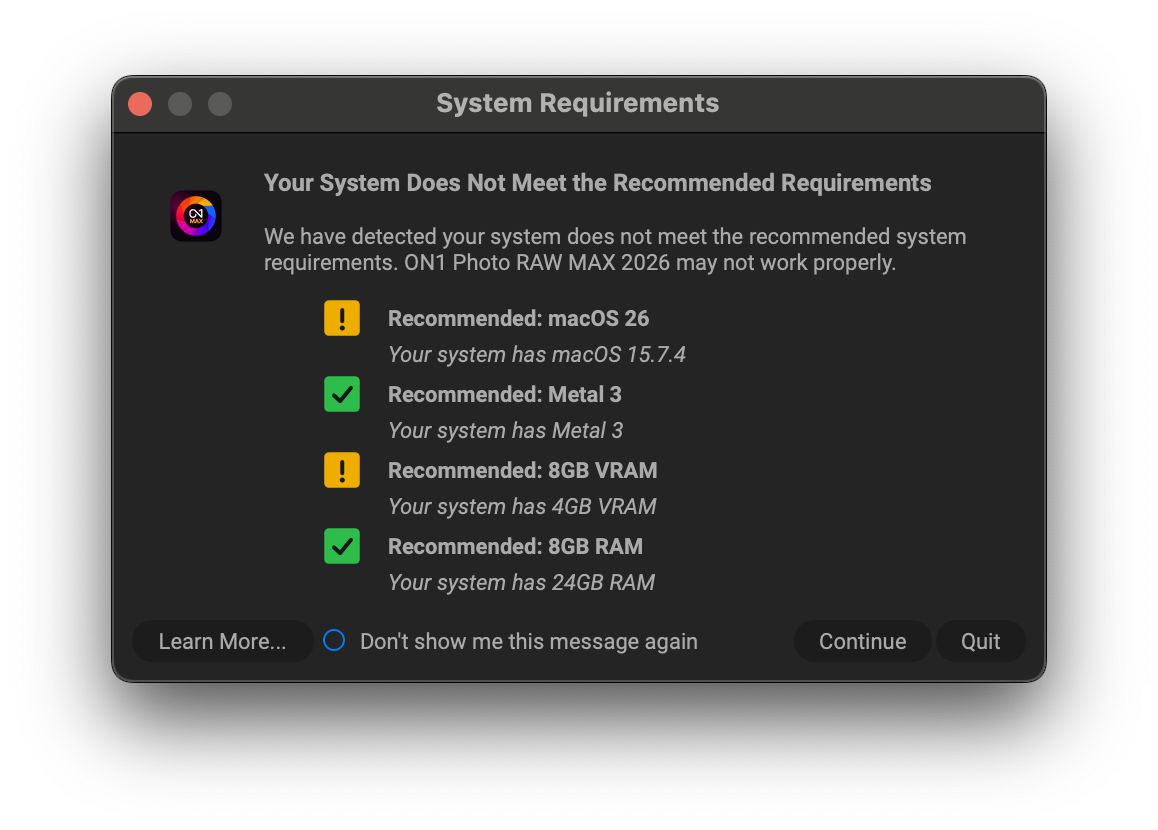Screen dimensions: 1158x830
Task: Click the green checkmark icon beside Metal 3
Action: (342, 394)
